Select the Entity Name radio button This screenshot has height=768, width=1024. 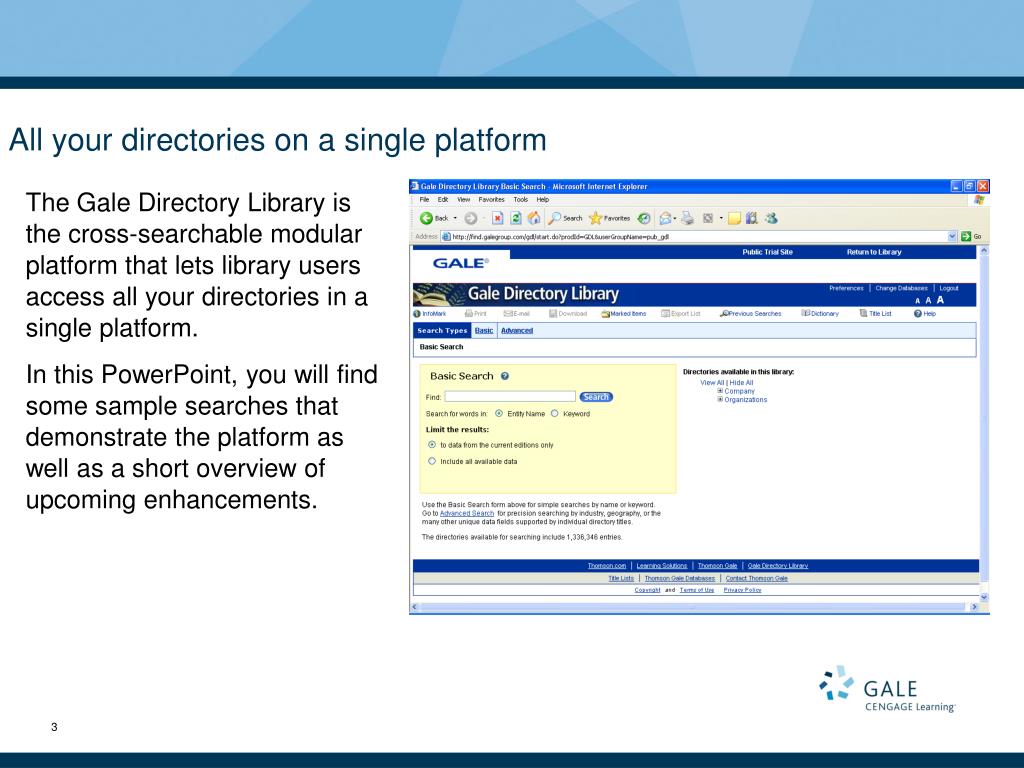pos(499,413)
